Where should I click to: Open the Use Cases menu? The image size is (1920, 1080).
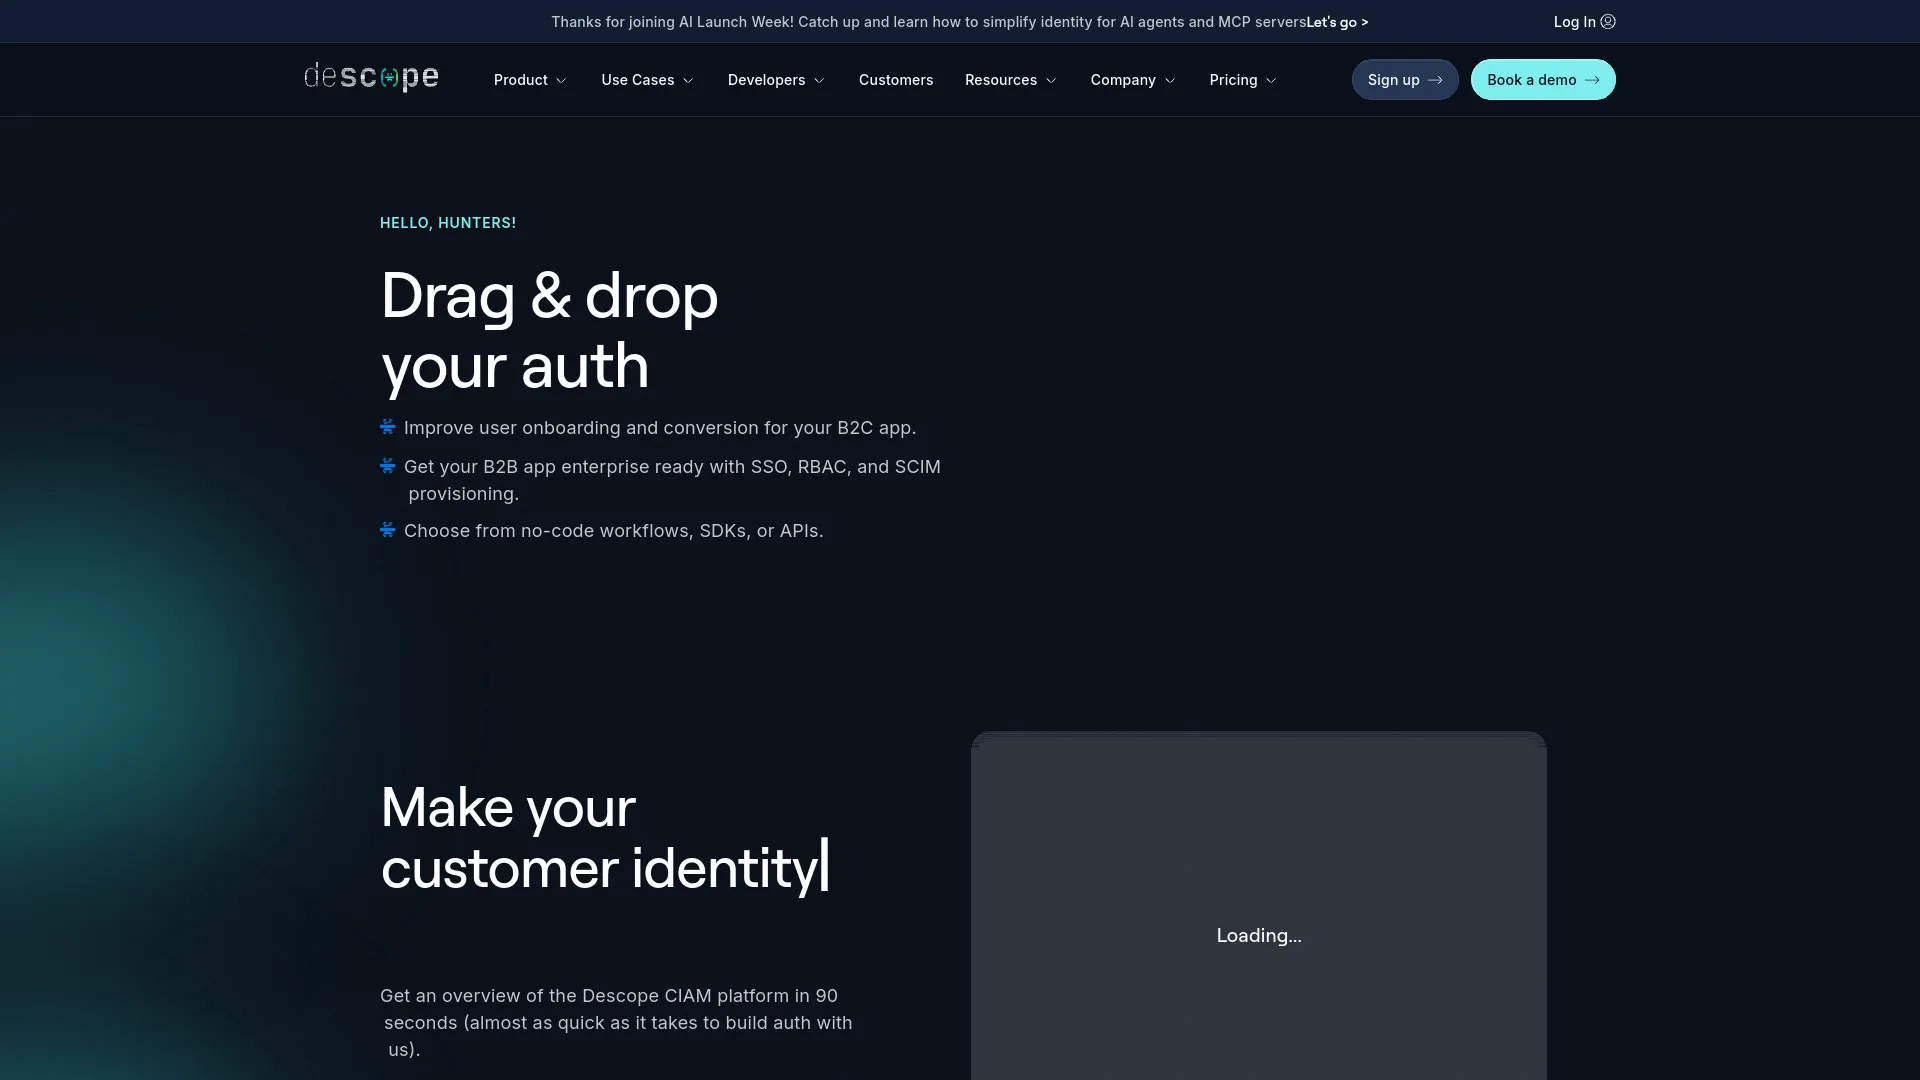(x=647, y=80)
